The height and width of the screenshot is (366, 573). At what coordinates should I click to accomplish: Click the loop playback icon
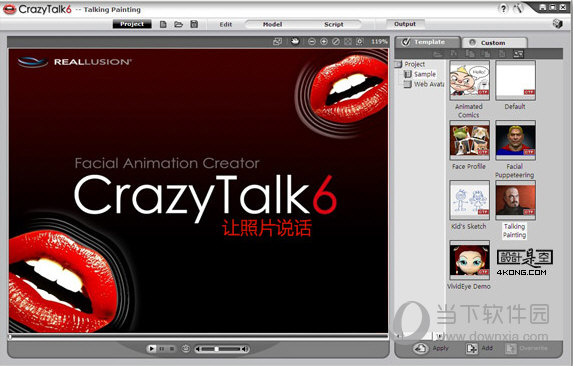click(x=186, y=348)
